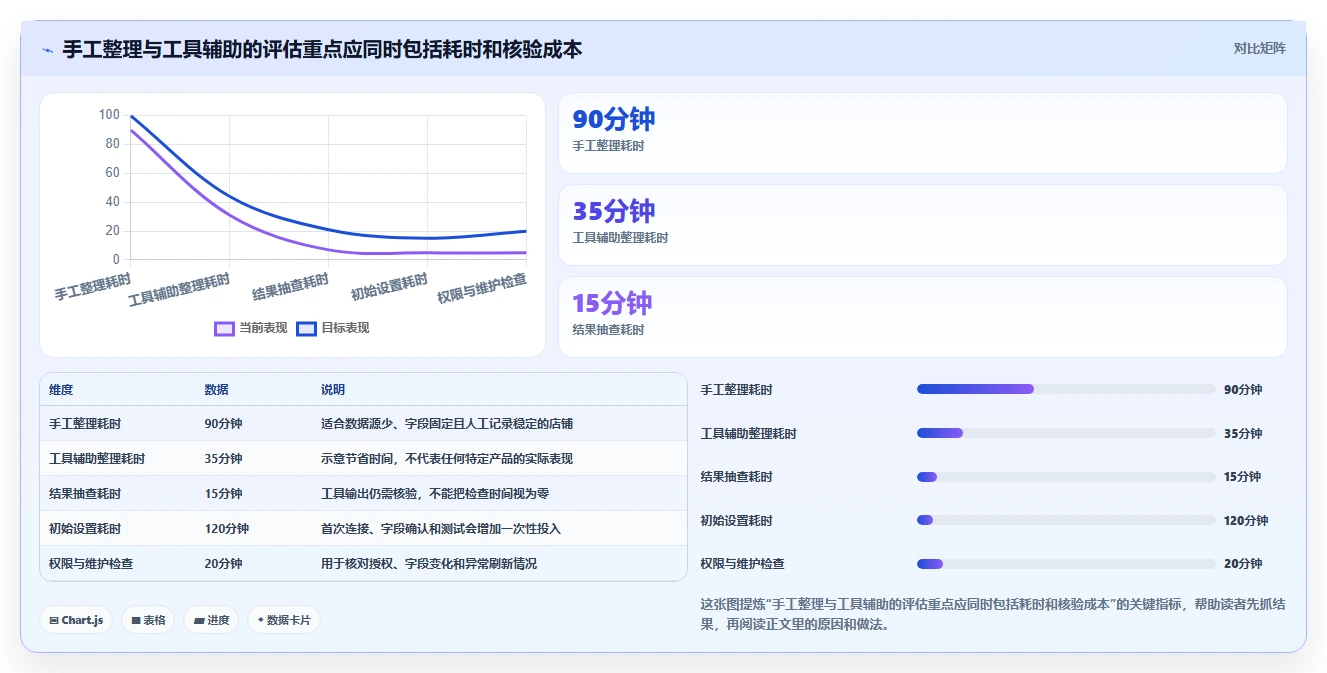The width and height of the screenshot is (1327, 673).
Task: Click chart y-axis value 100
Action: (109, 115)
